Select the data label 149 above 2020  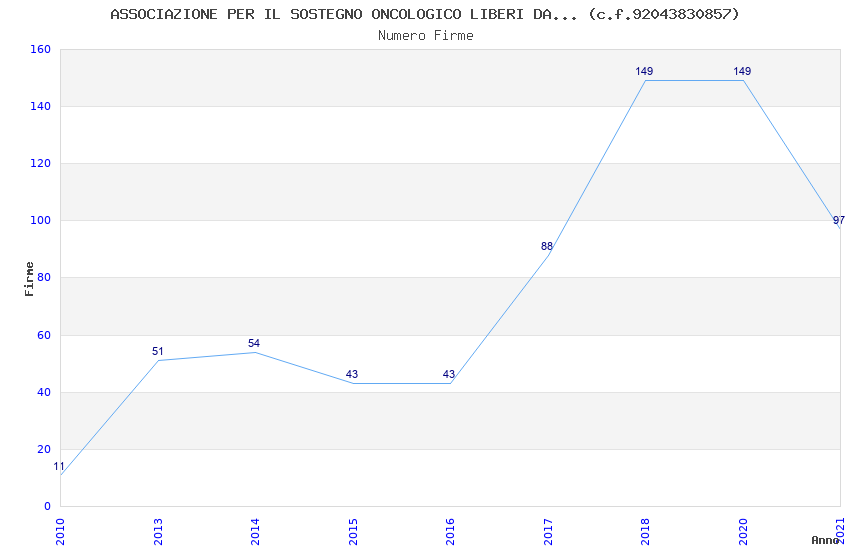click(x=742, y=72)
